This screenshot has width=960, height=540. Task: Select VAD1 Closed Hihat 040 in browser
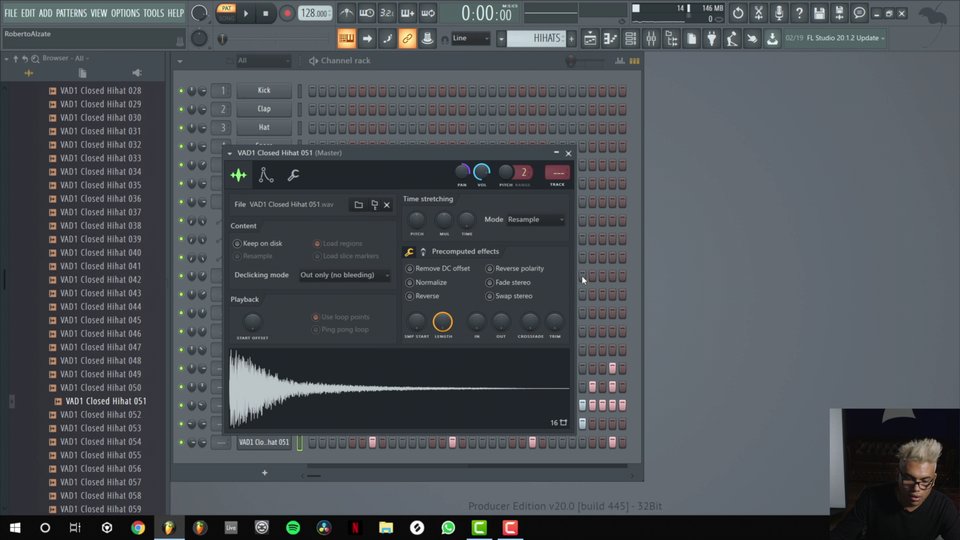tap(100, 253)
